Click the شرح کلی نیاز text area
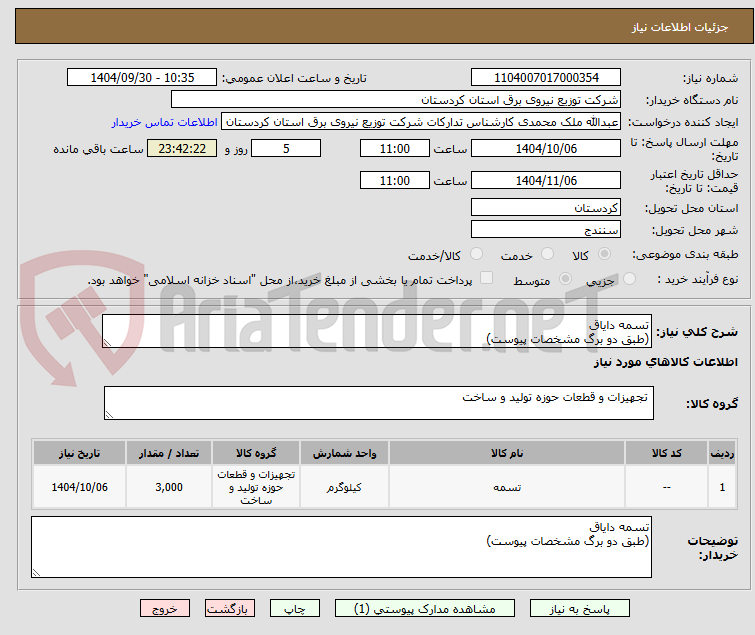This screenshot has height=635, width=755. 377,331
